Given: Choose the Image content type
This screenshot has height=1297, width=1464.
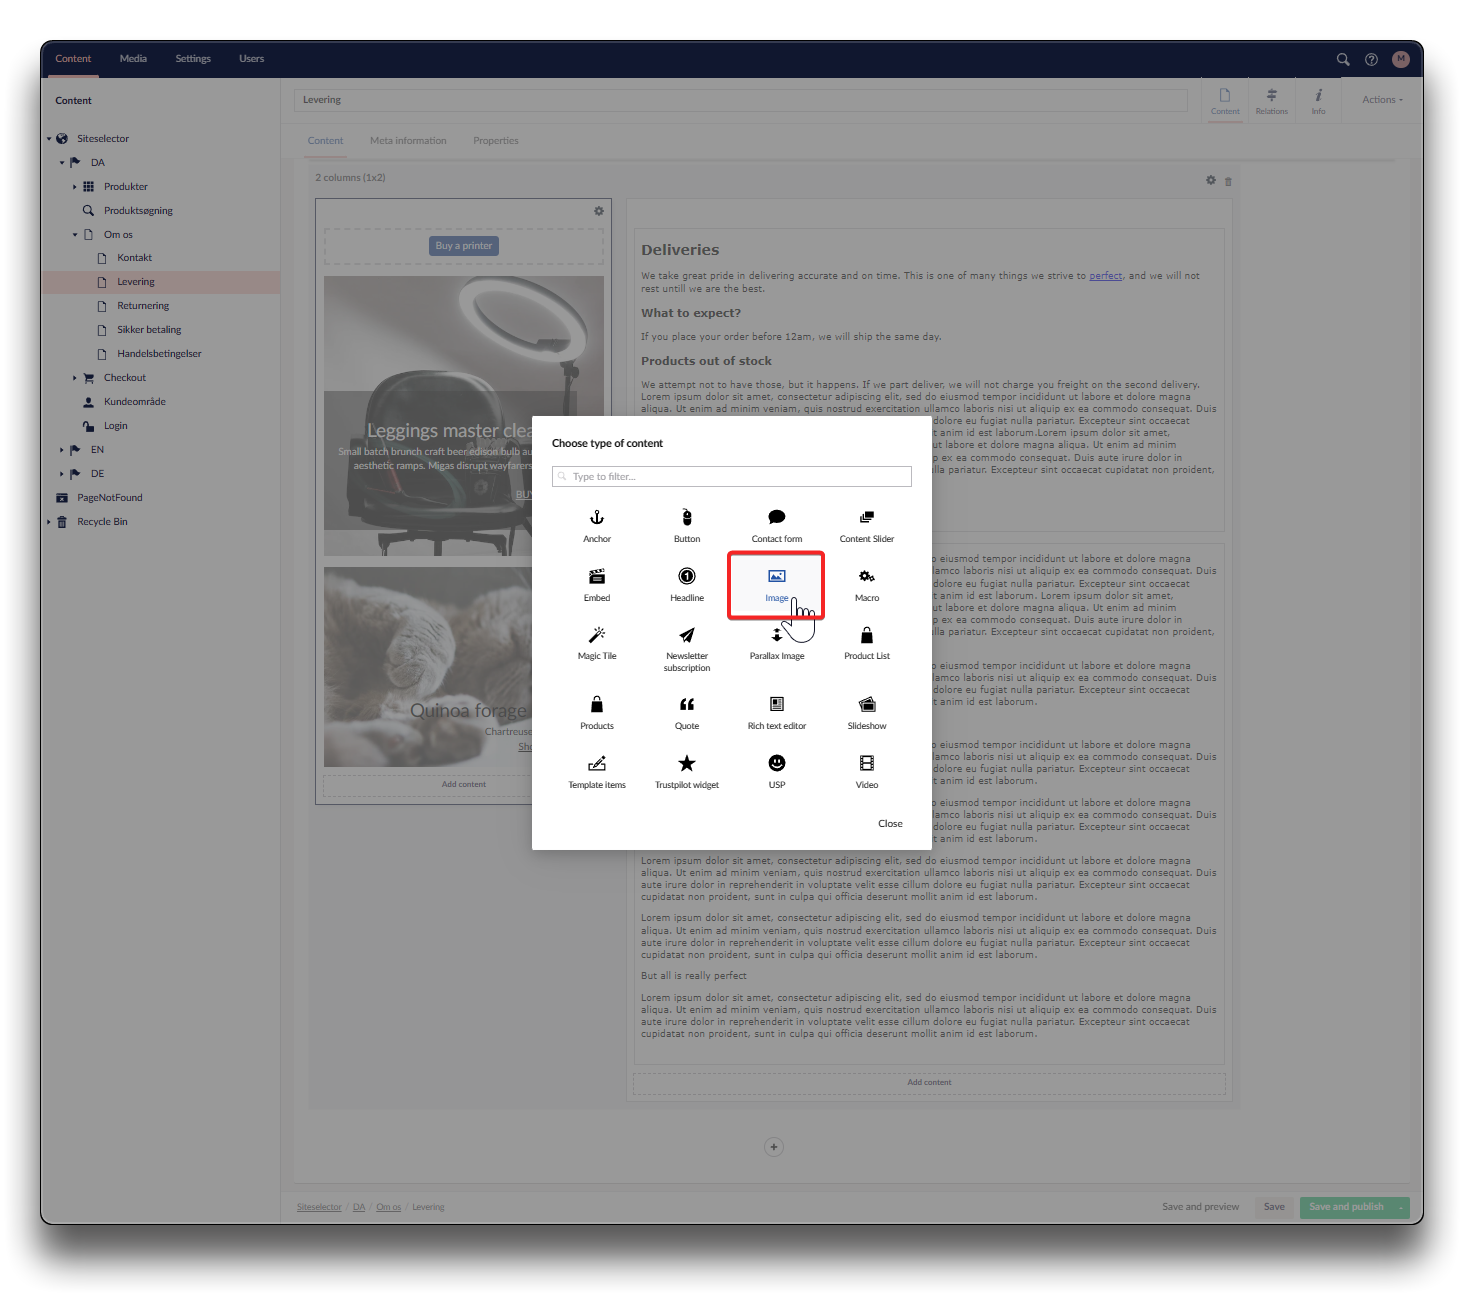Looking at the screenshot, I should (x=776, y=584).
